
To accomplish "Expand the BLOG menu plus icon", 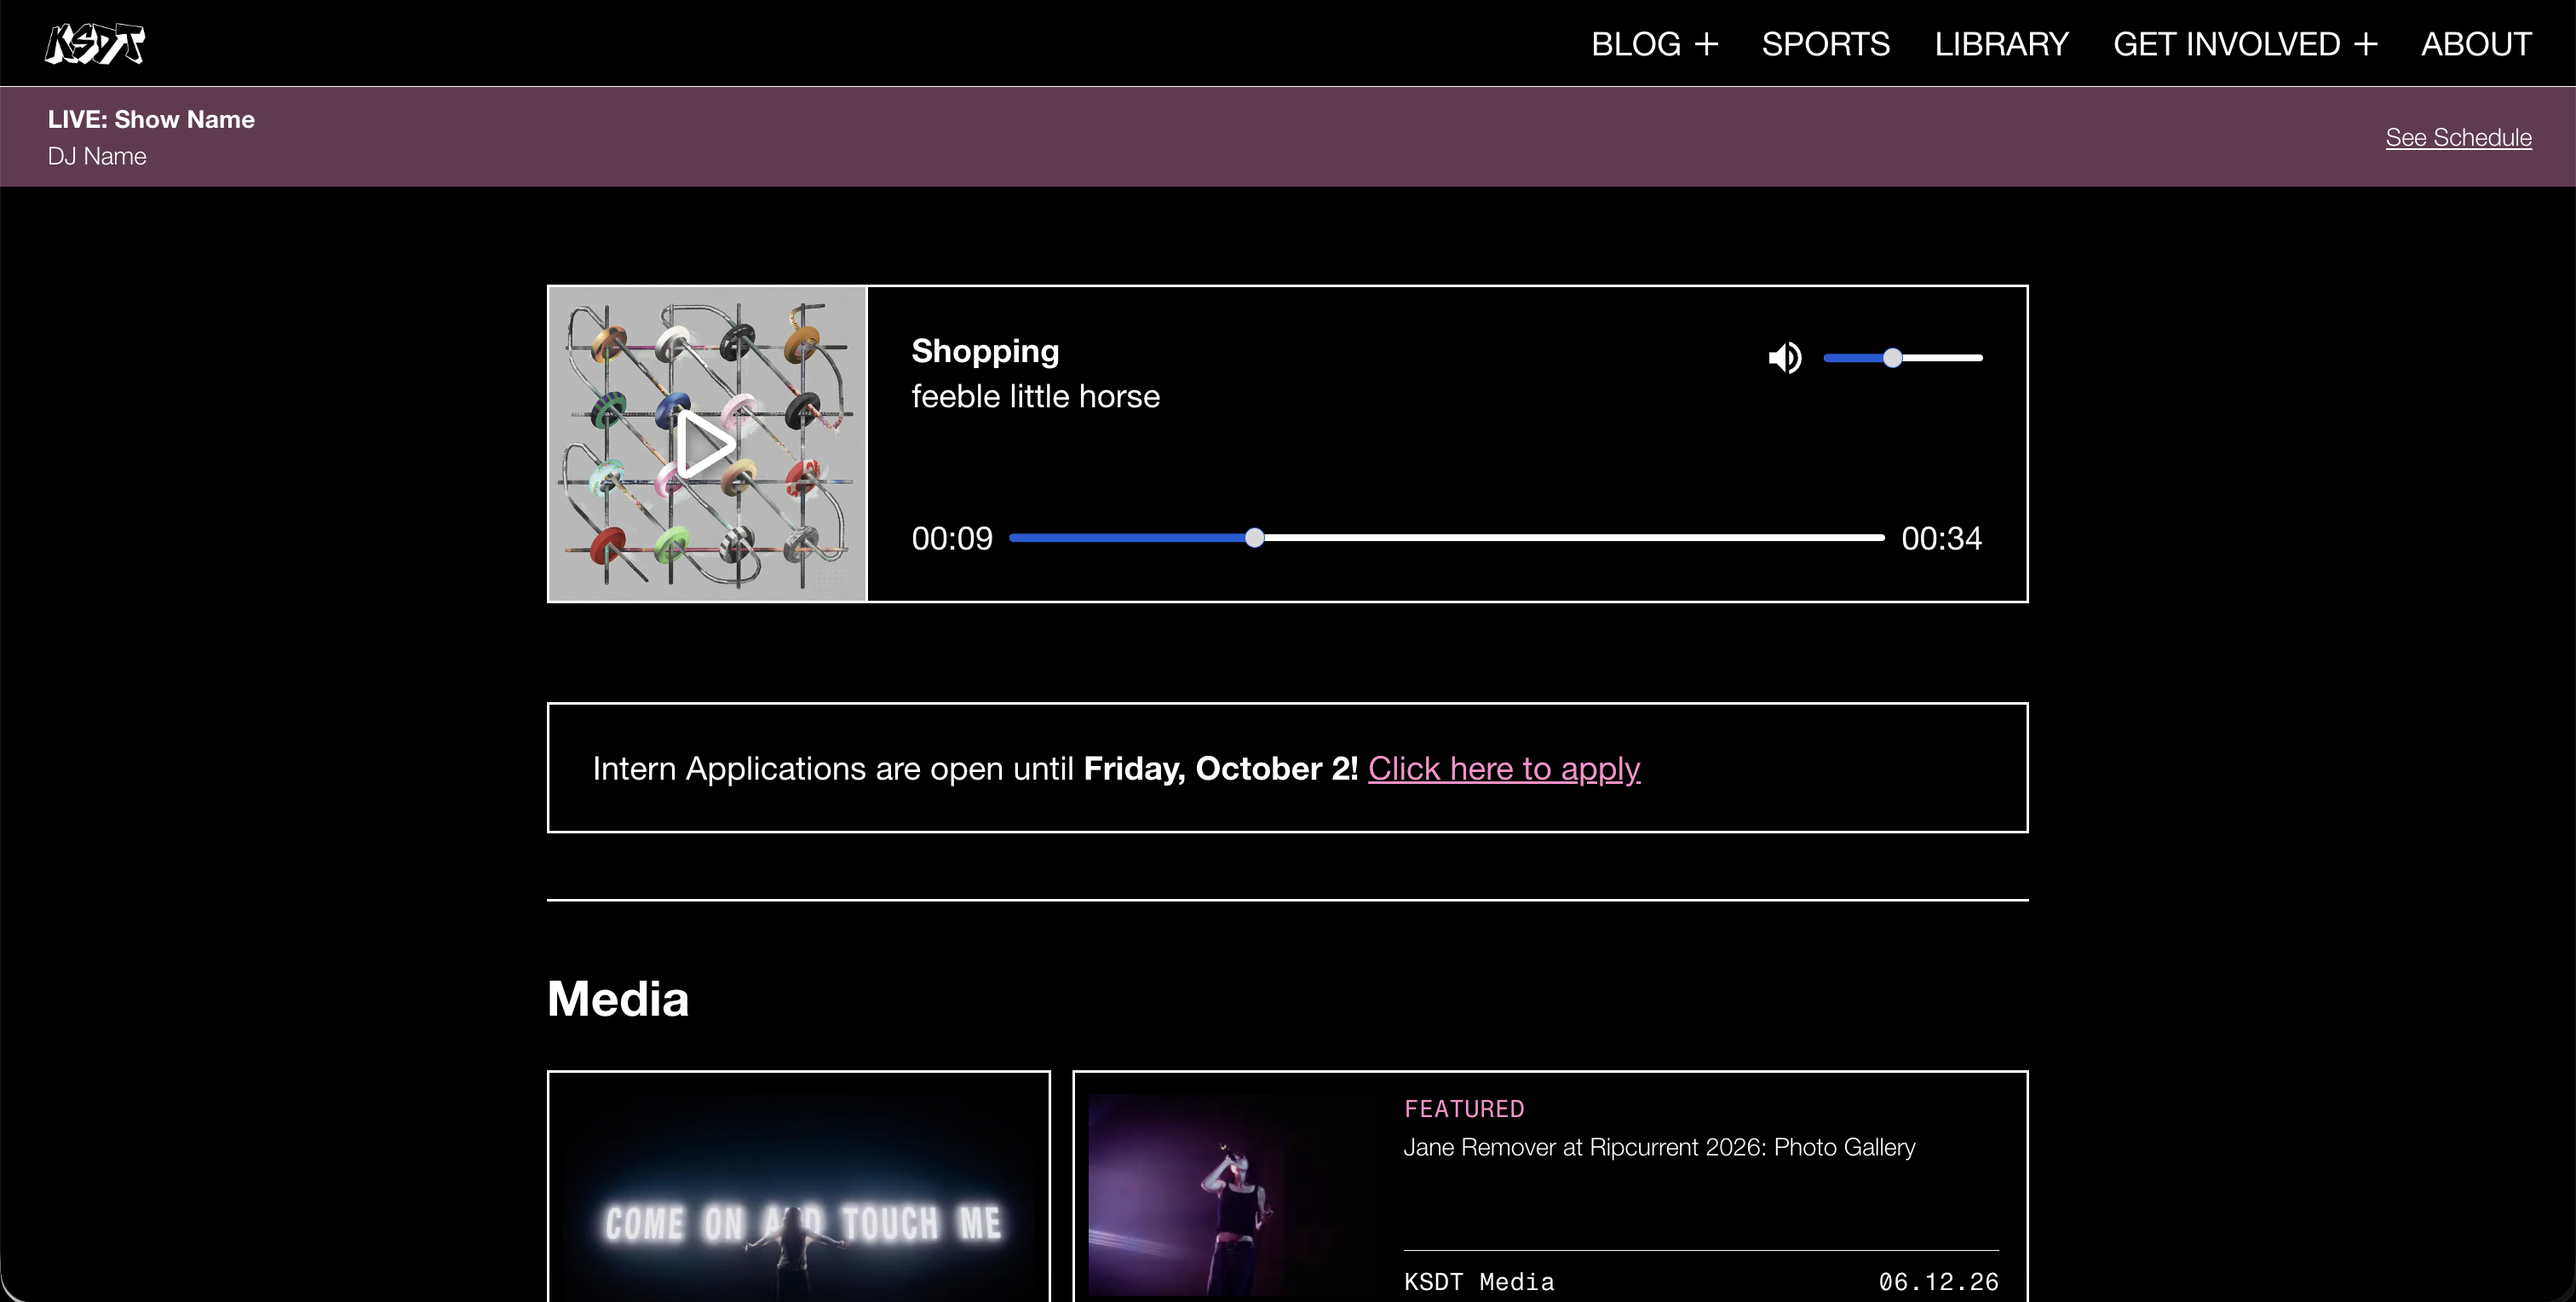I will point(1706,44).
